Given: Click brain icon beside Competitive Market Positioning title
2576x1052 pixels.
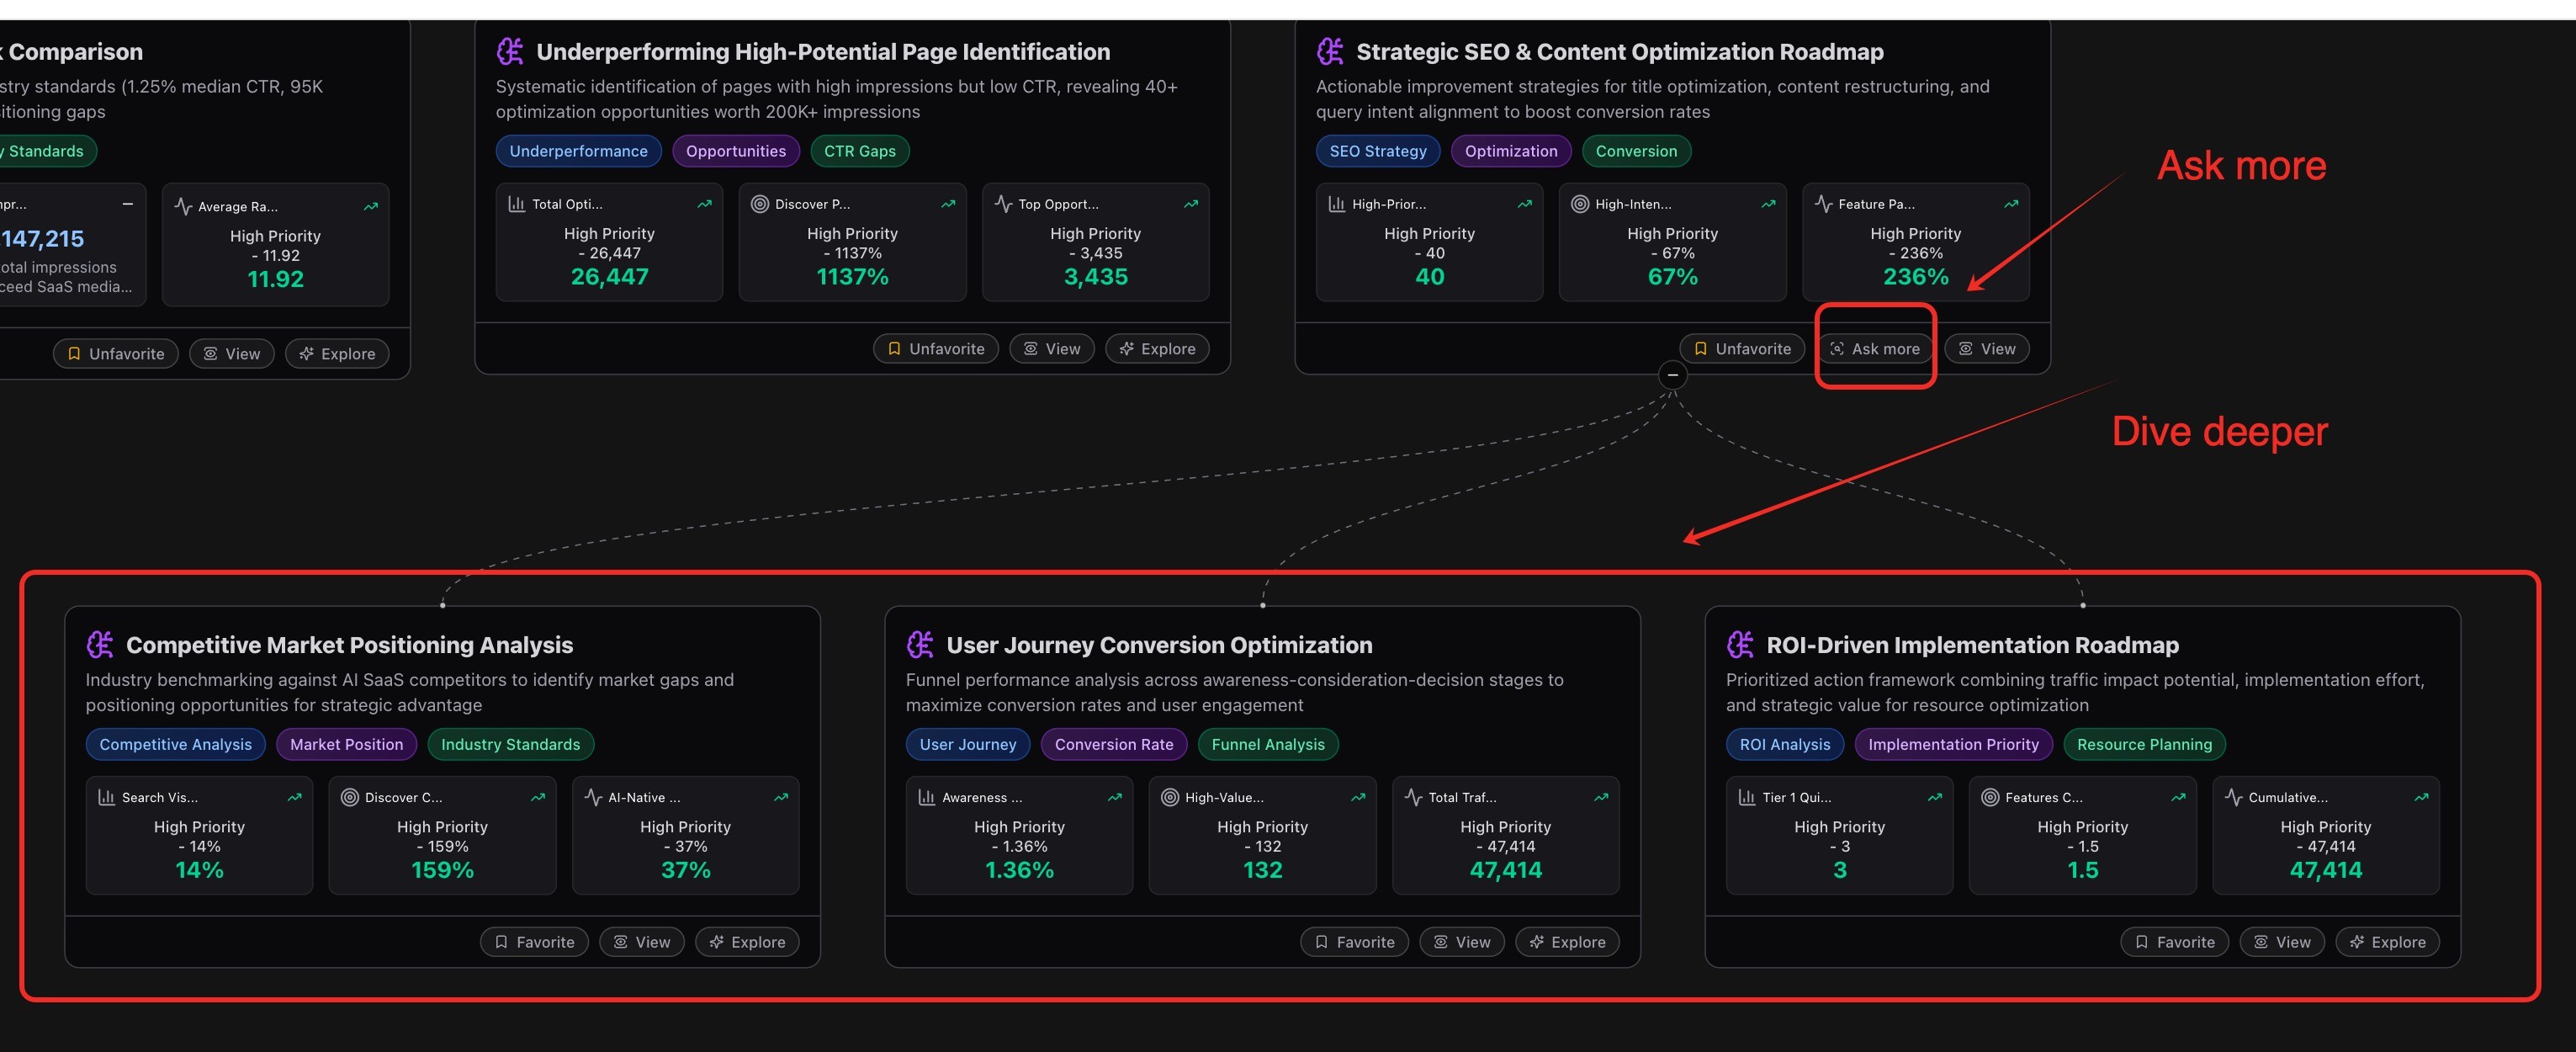Looking at the screenshot, I should tap(100, 645).
